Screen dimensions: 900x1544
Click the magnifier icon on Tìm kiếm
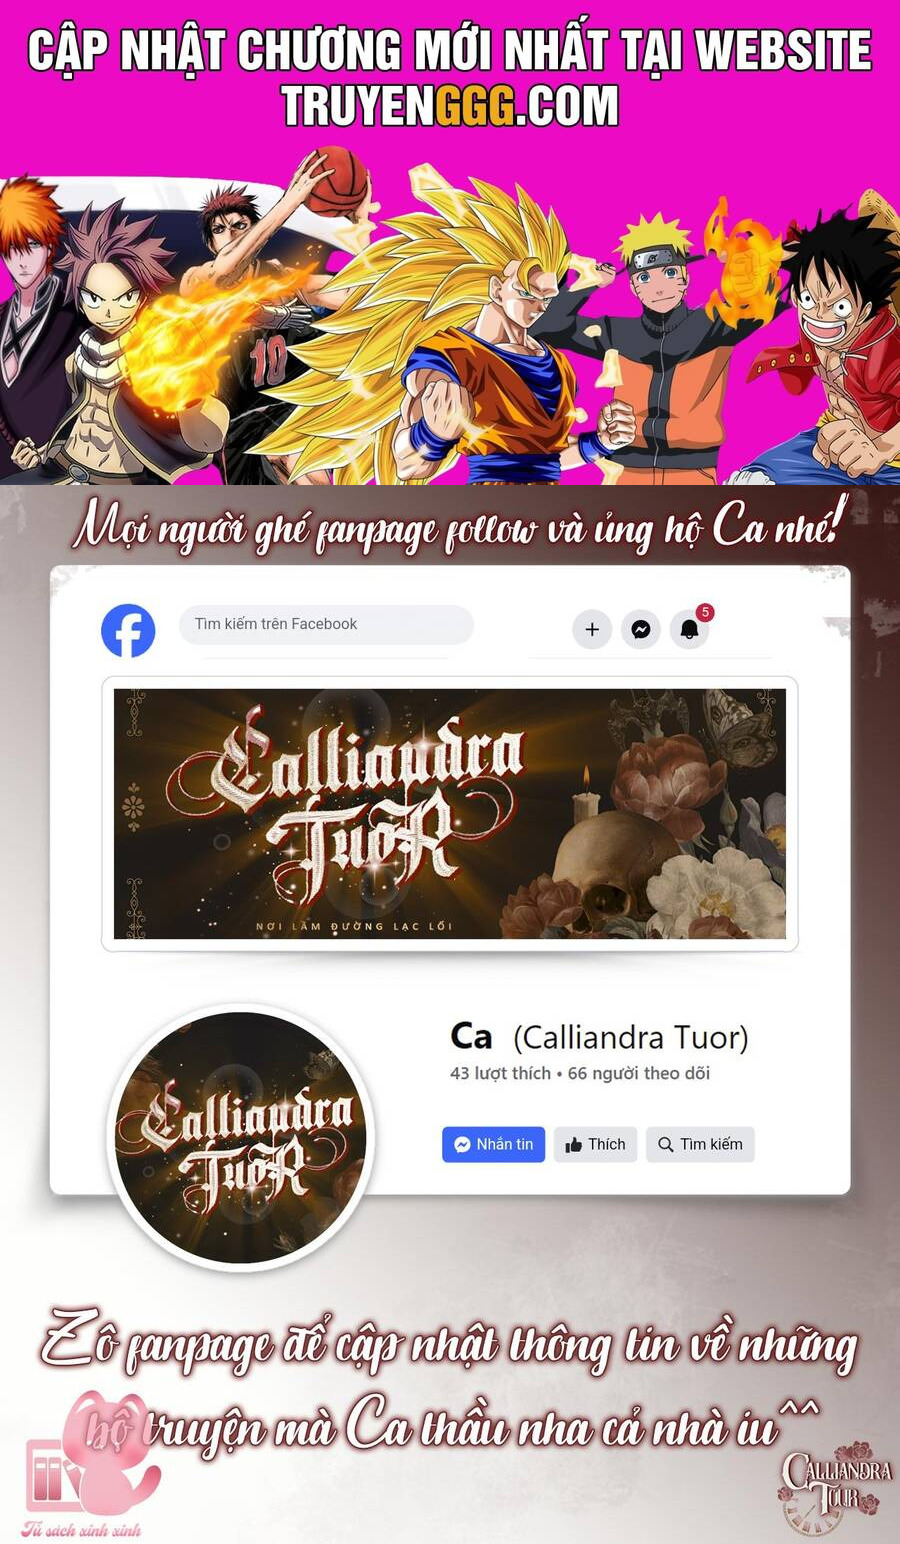click(x=666, y=1145)
